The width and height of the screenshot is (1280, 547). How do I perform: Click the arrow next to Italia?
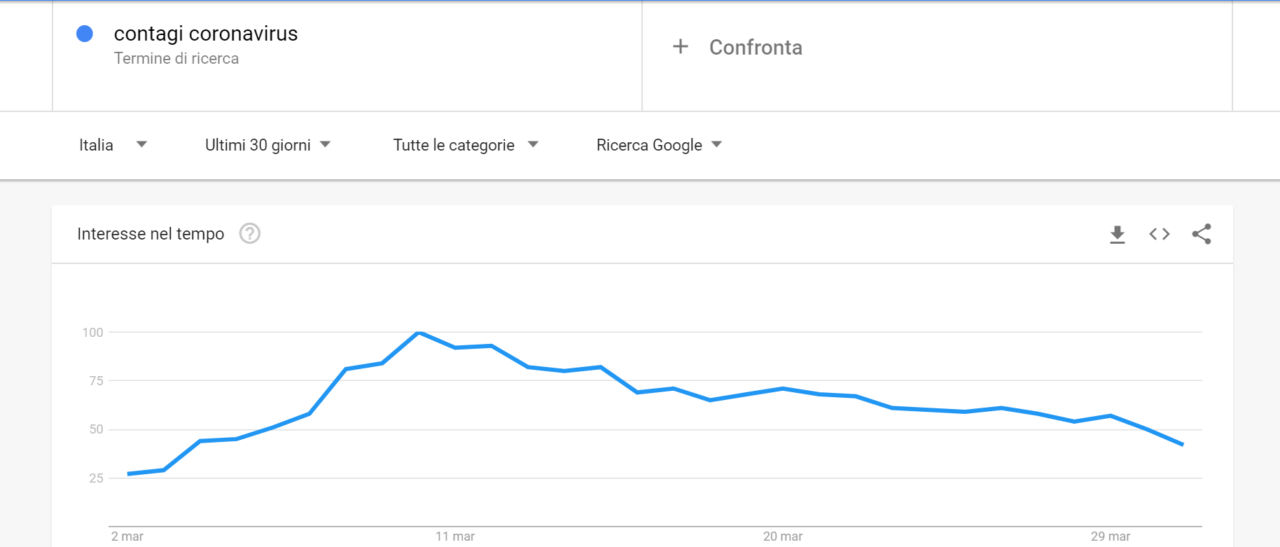coord(141,145)
